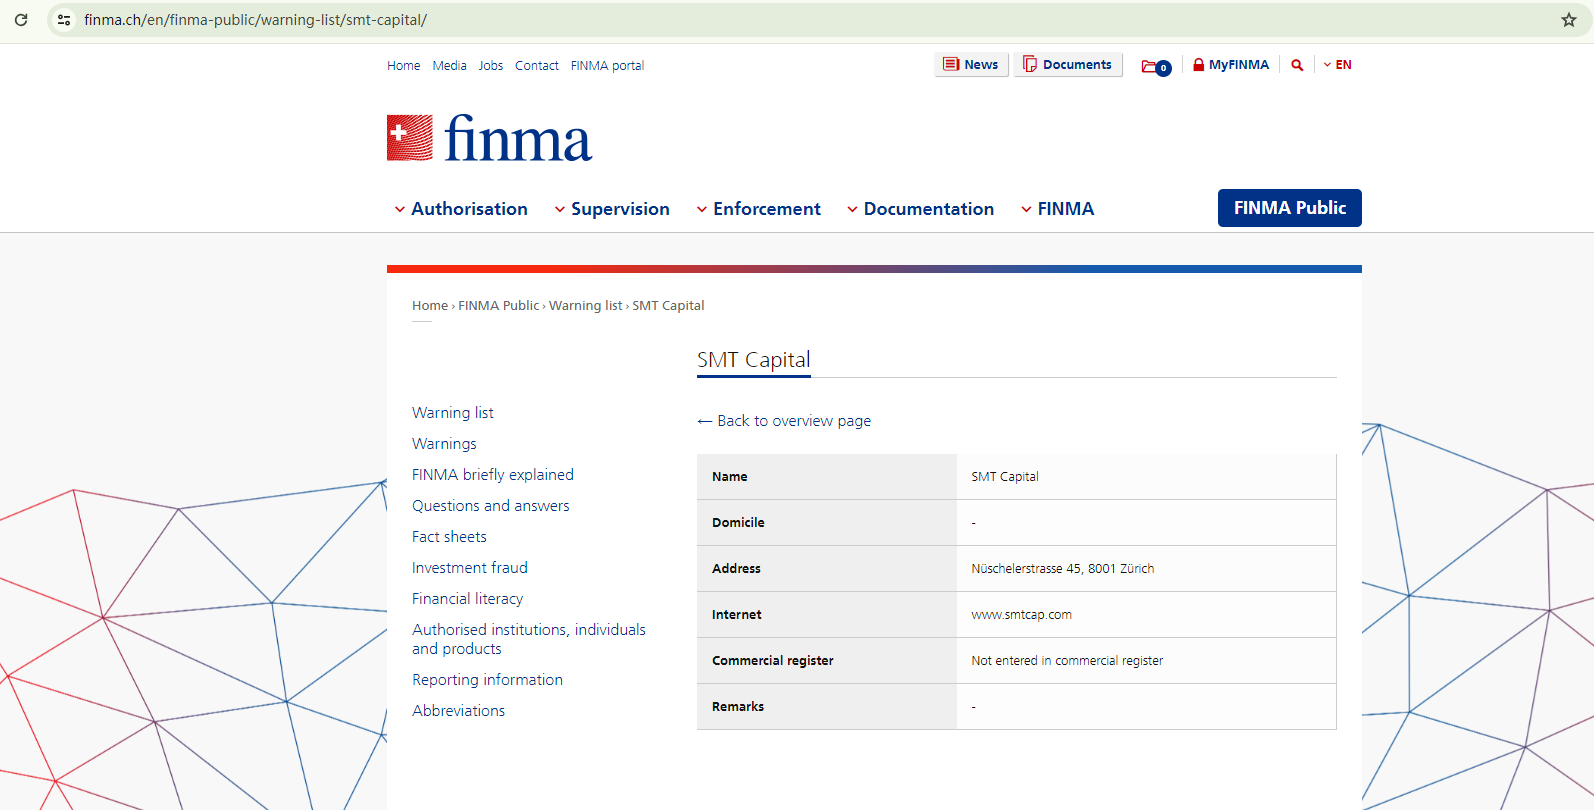Image resolution: width=1594 pixels, height=810 pixels.
Task: Go to Home in the top utility links
Action: pos(404,66)
